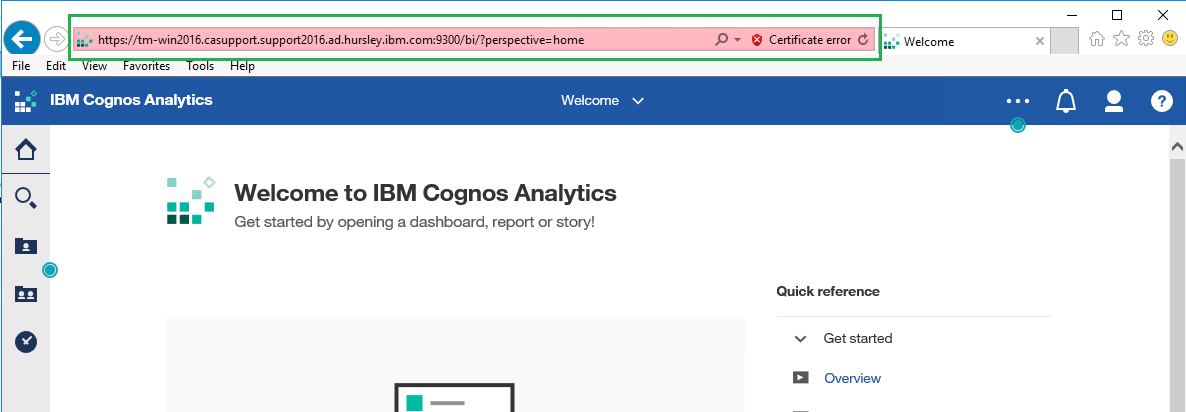This screenshot has height=412, width=1186.
Task: Expand the Welcome dropdown chevron
Action: coord(638,101)
